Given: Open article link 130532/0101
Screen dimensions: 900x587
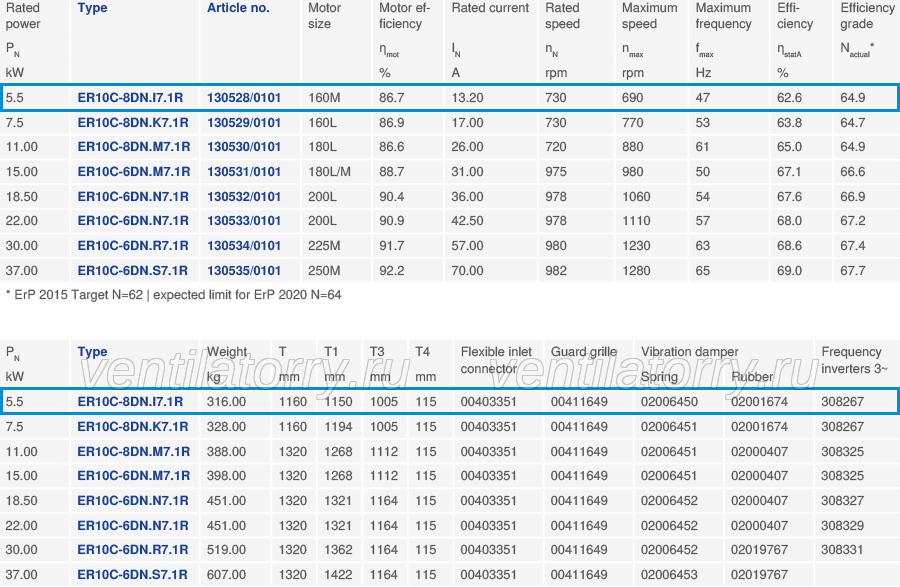Looking at the screenshot, I should [x=244, y=197].
